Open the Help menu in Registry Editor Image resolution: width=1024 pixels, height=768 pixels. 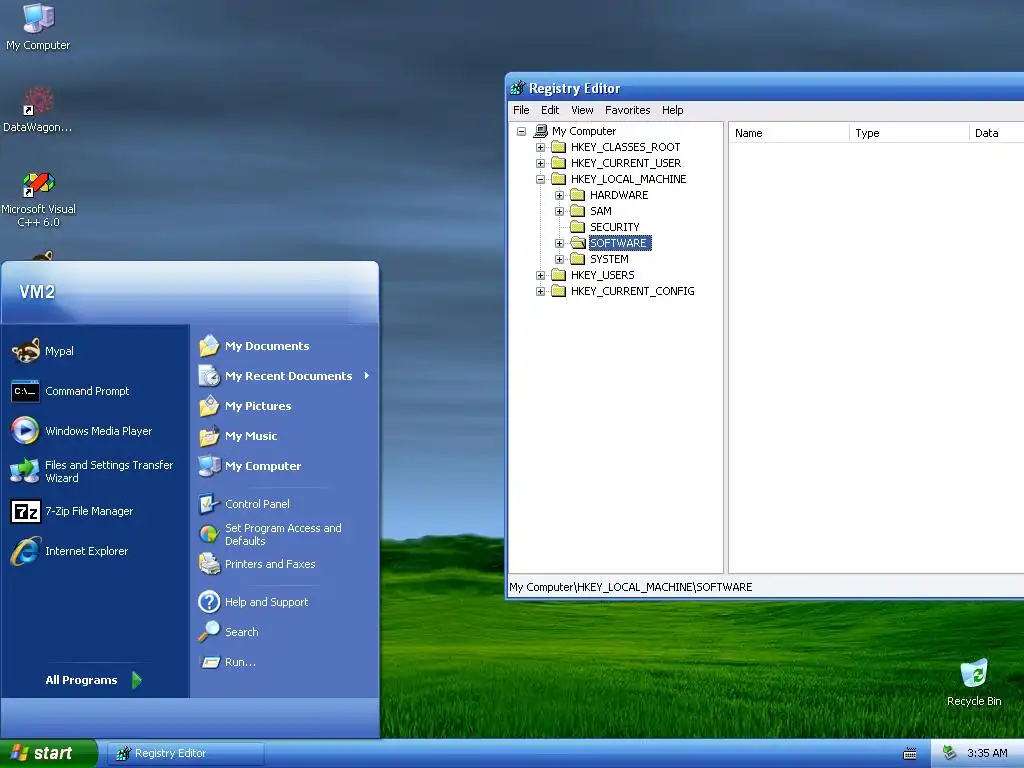(x=673, y=110)
